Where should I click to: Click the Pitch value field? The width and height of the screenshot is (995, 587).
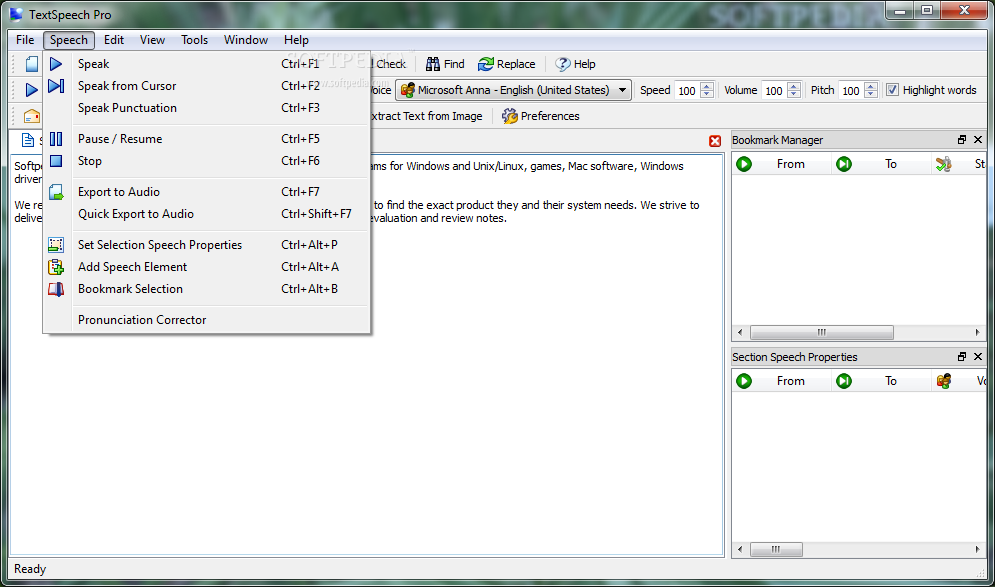851,90
